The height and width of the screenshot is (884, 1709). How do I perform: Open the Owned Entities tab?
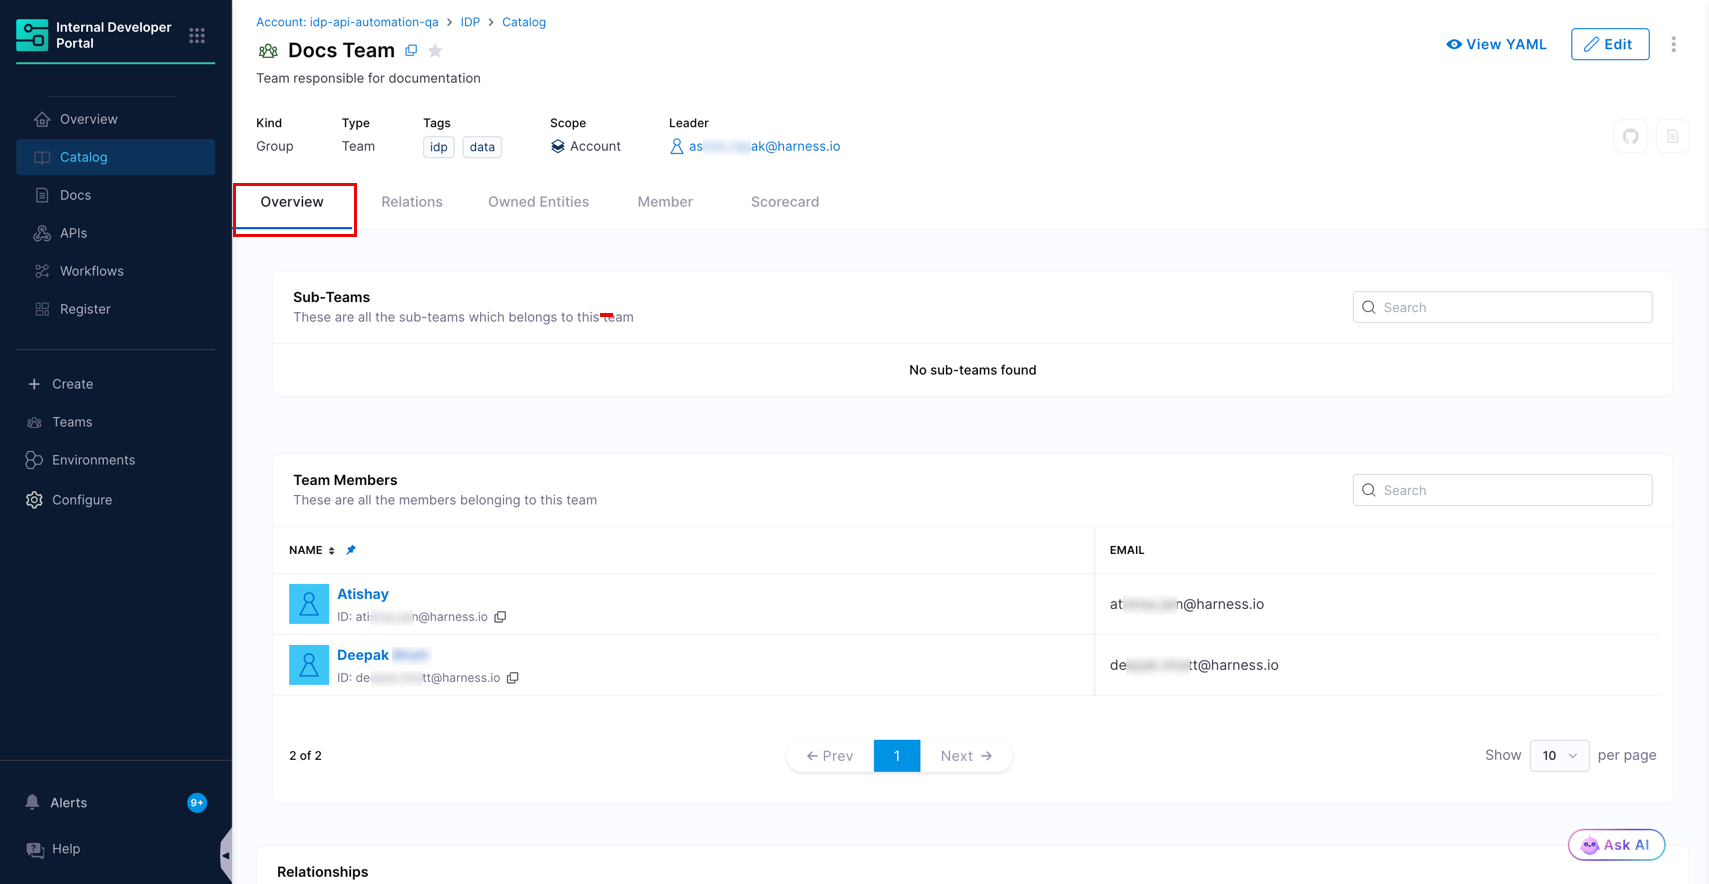[x=539, y=202]
